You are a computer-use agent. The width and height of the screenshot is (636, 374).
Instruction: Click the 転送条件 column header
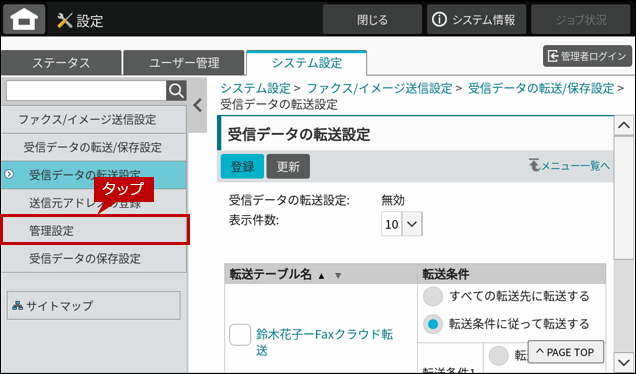click(511, 274)
